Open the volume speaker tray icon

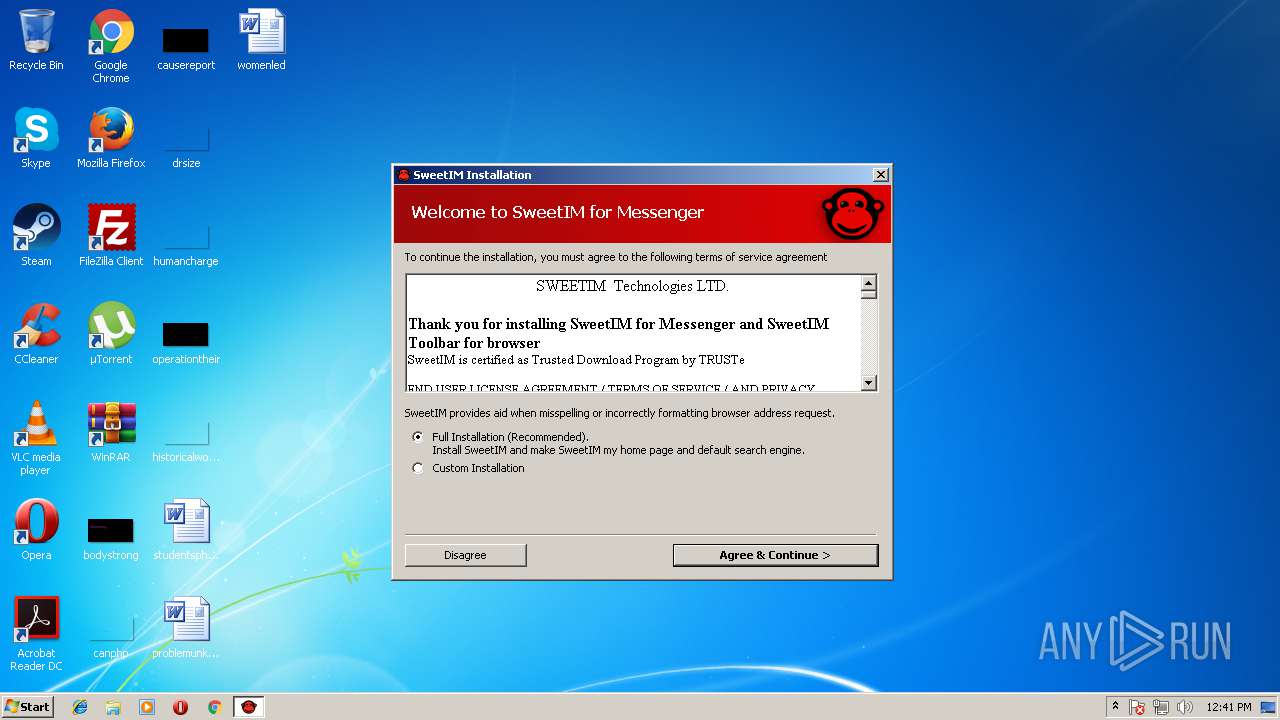pyautogui.click(x=1184, y=707)
